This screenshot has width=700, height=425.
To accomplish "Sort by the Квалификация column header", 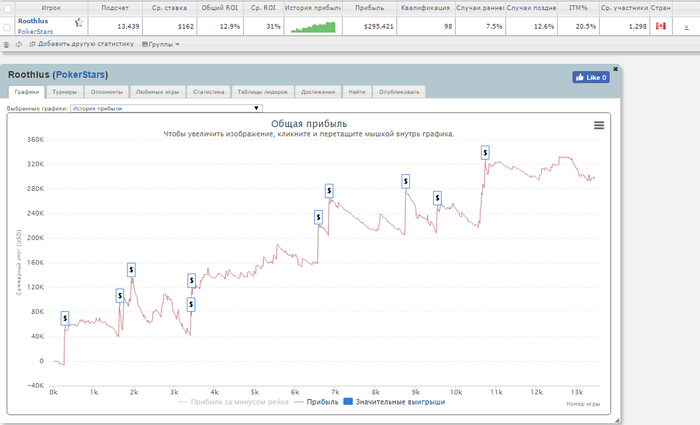I will (x=425, y=8).
